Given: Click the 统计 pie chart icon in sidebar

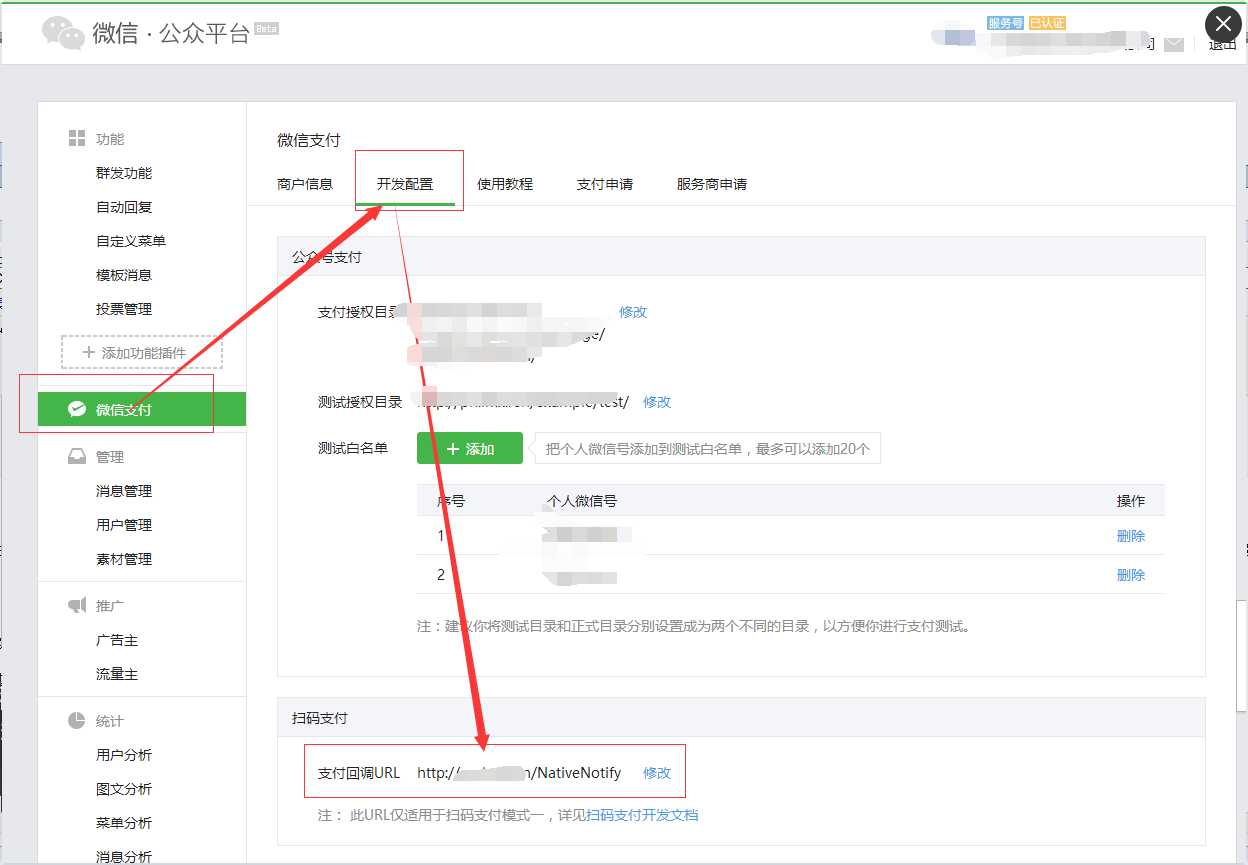Looking at the screenshot, I should tap(77, 720).
